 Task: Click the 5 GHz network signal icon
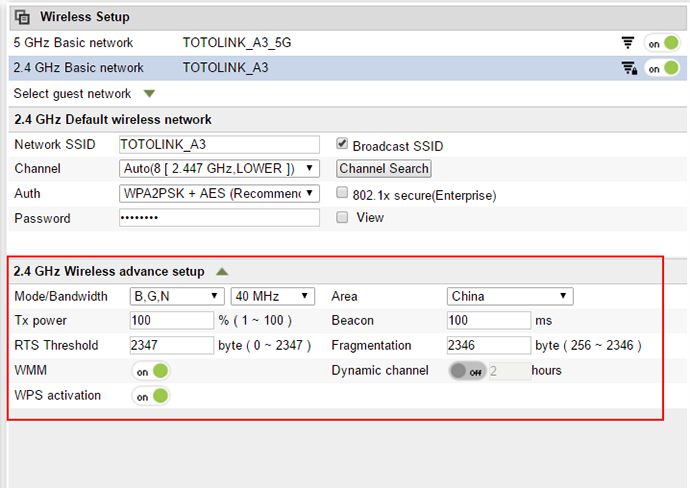click(x=628, y=43)
